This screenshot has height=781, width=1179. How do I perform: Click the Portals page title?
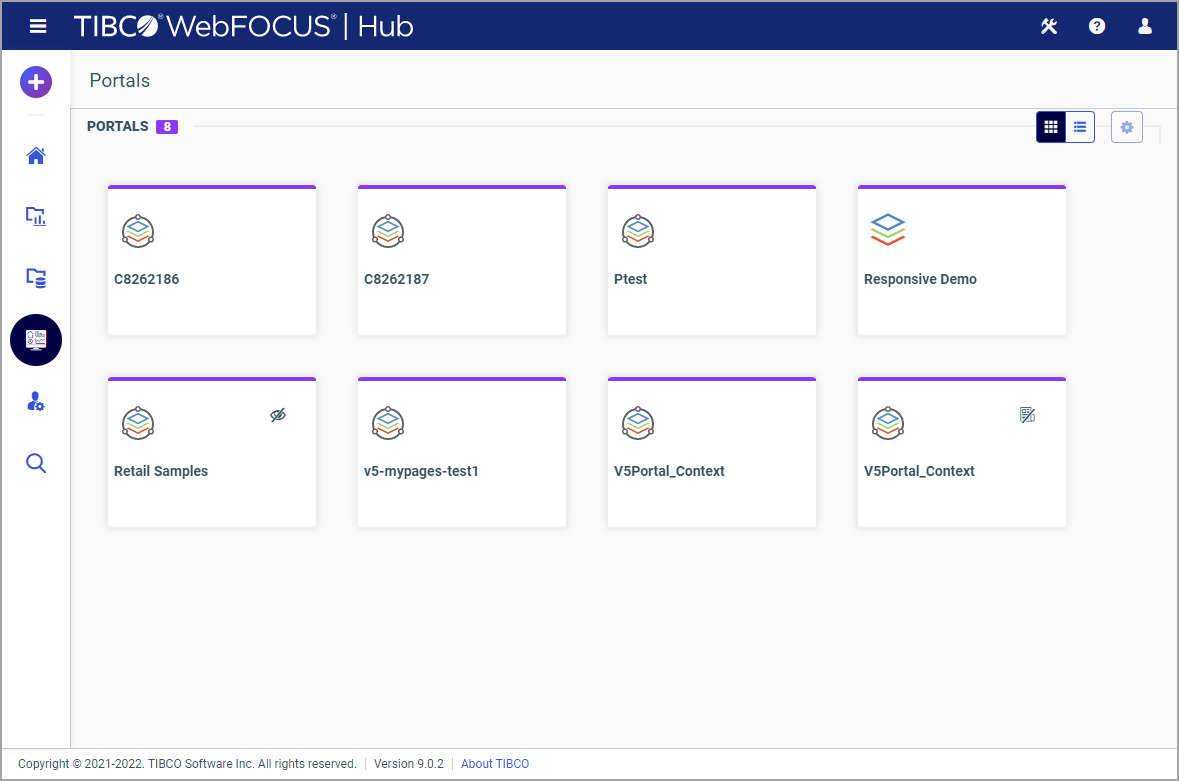pos(120,80)
